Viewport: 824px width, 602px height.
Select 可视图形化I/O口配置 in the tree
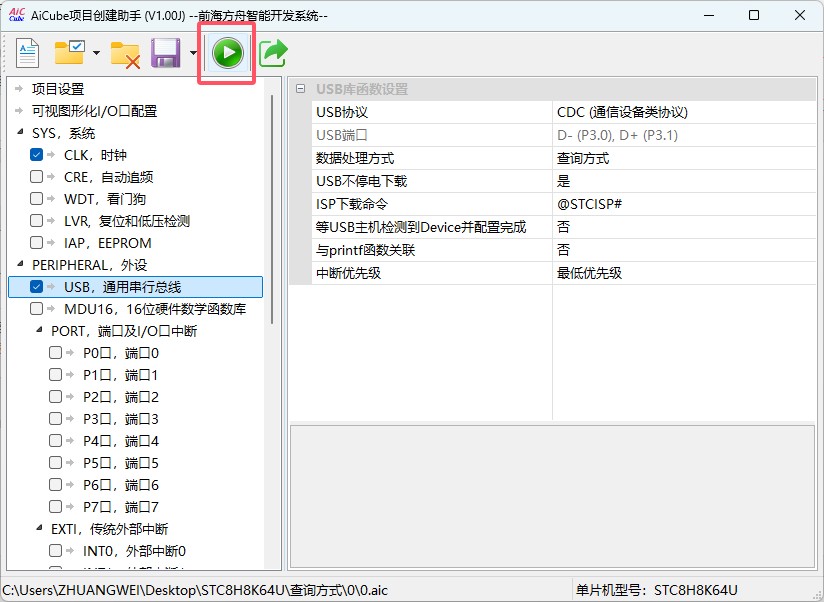tap(95, 111)
